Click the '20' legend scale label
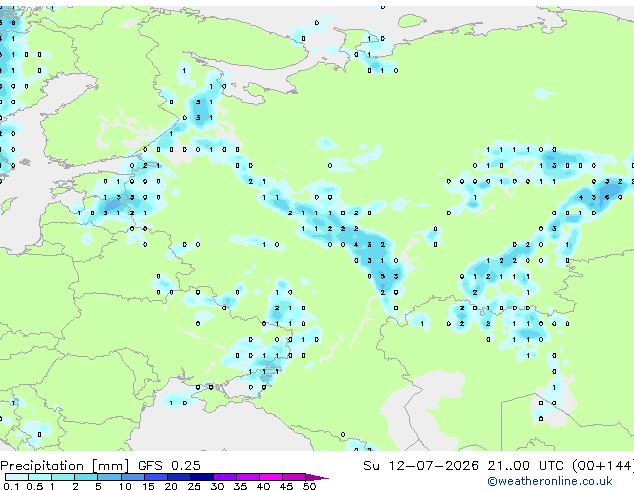The height and width of the screenshot is (490, 634). pyautogui.click(x=171, y=486)
